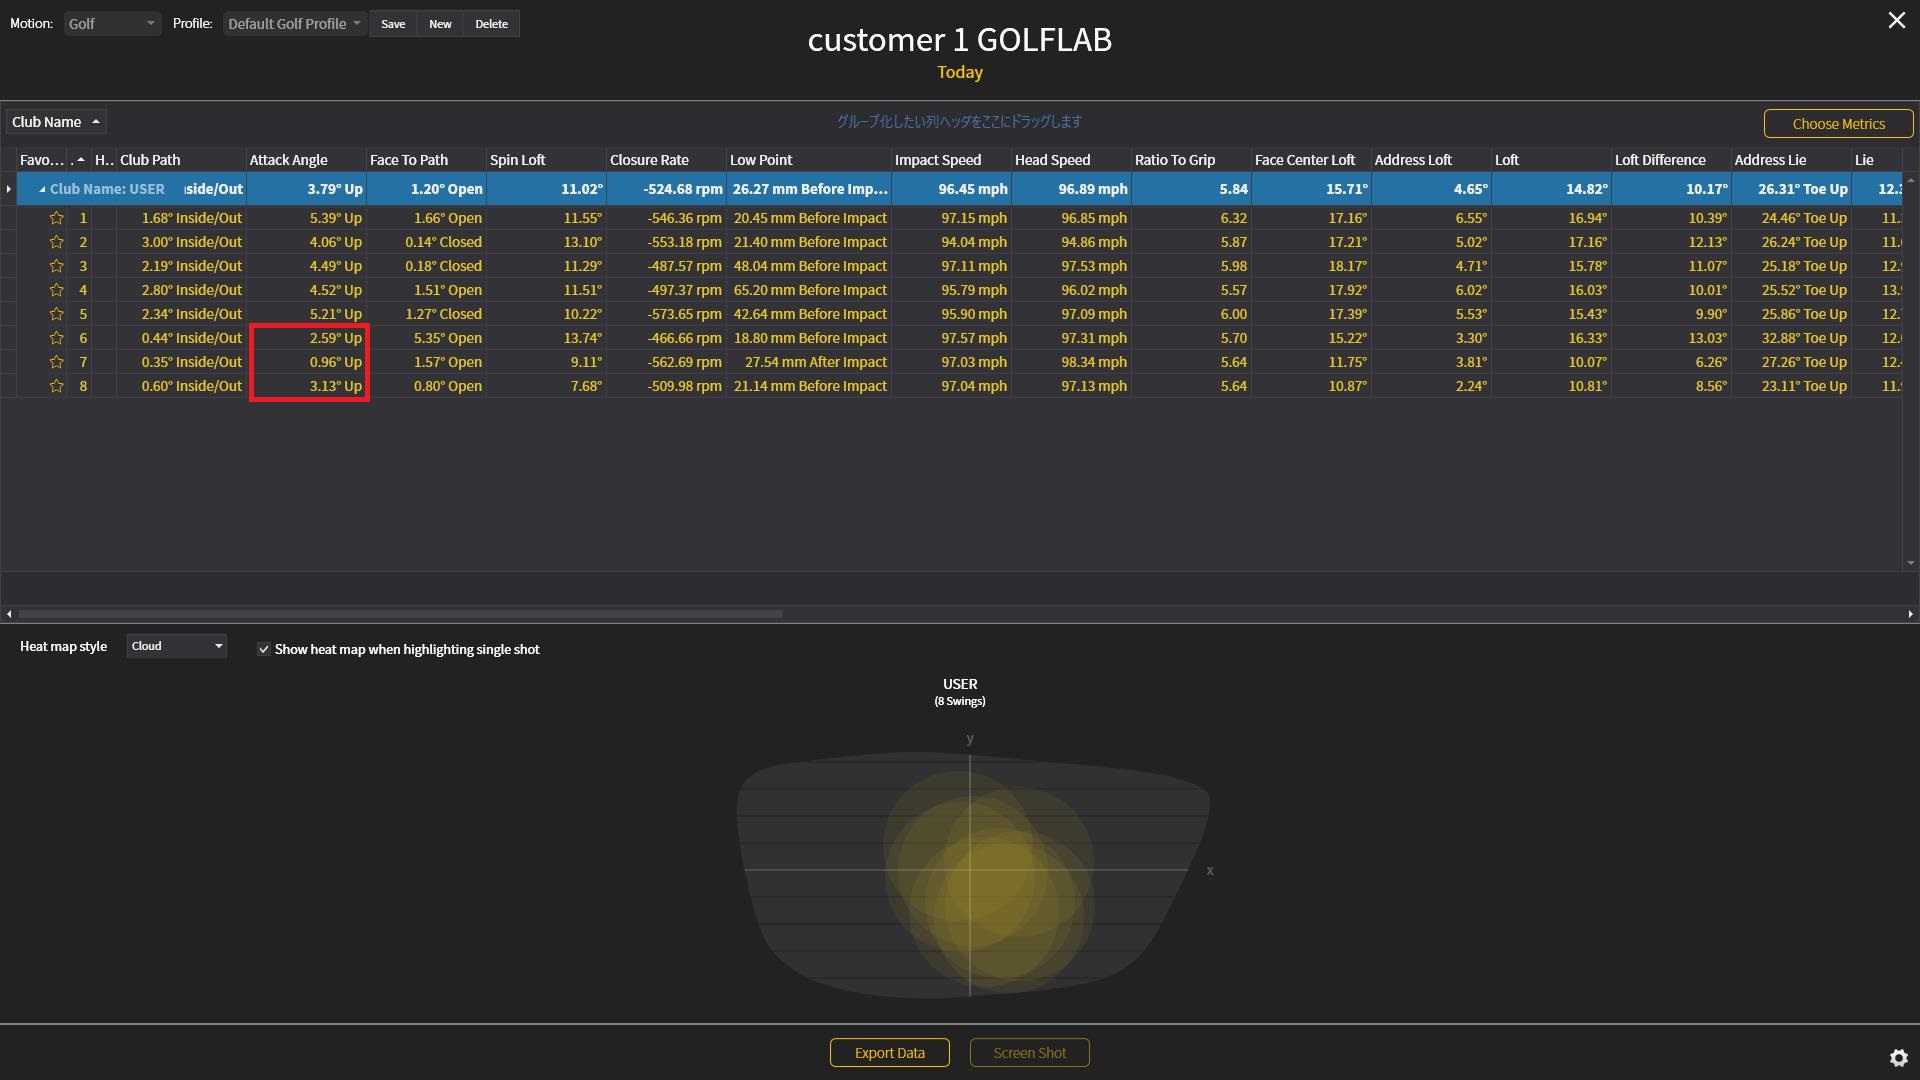
Task: Toggle favorite star for swing 6
Action: point(57,338)
